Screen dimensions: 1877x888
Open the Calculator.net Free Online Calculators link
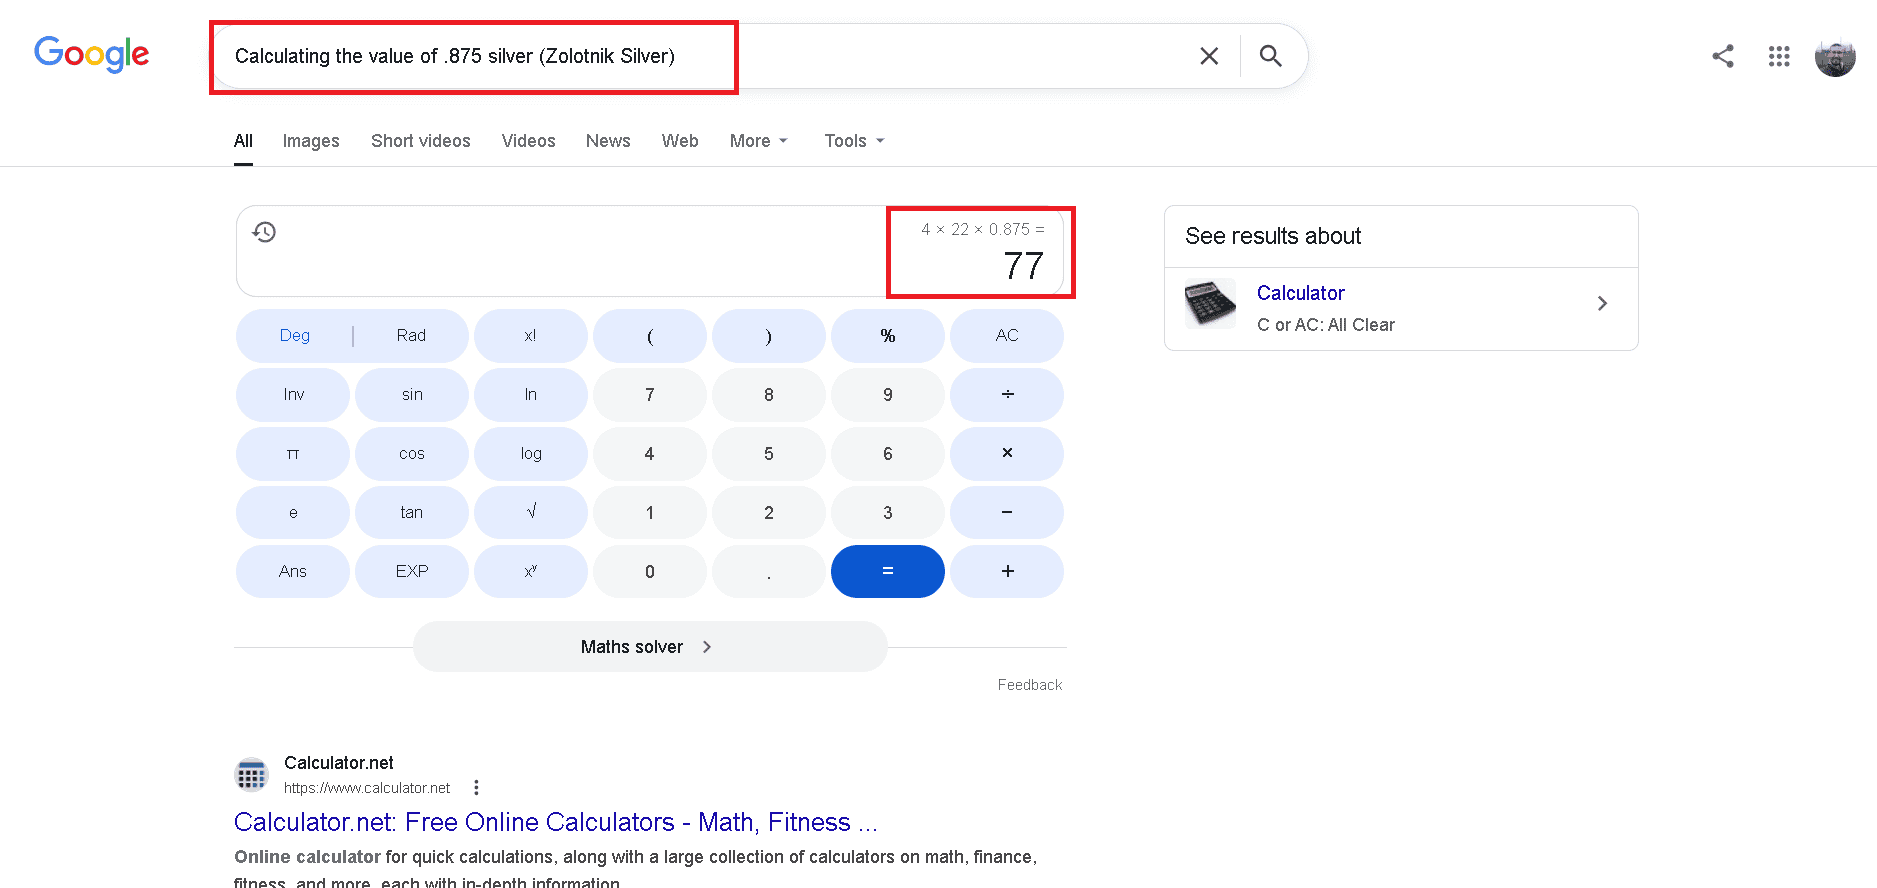555,822
